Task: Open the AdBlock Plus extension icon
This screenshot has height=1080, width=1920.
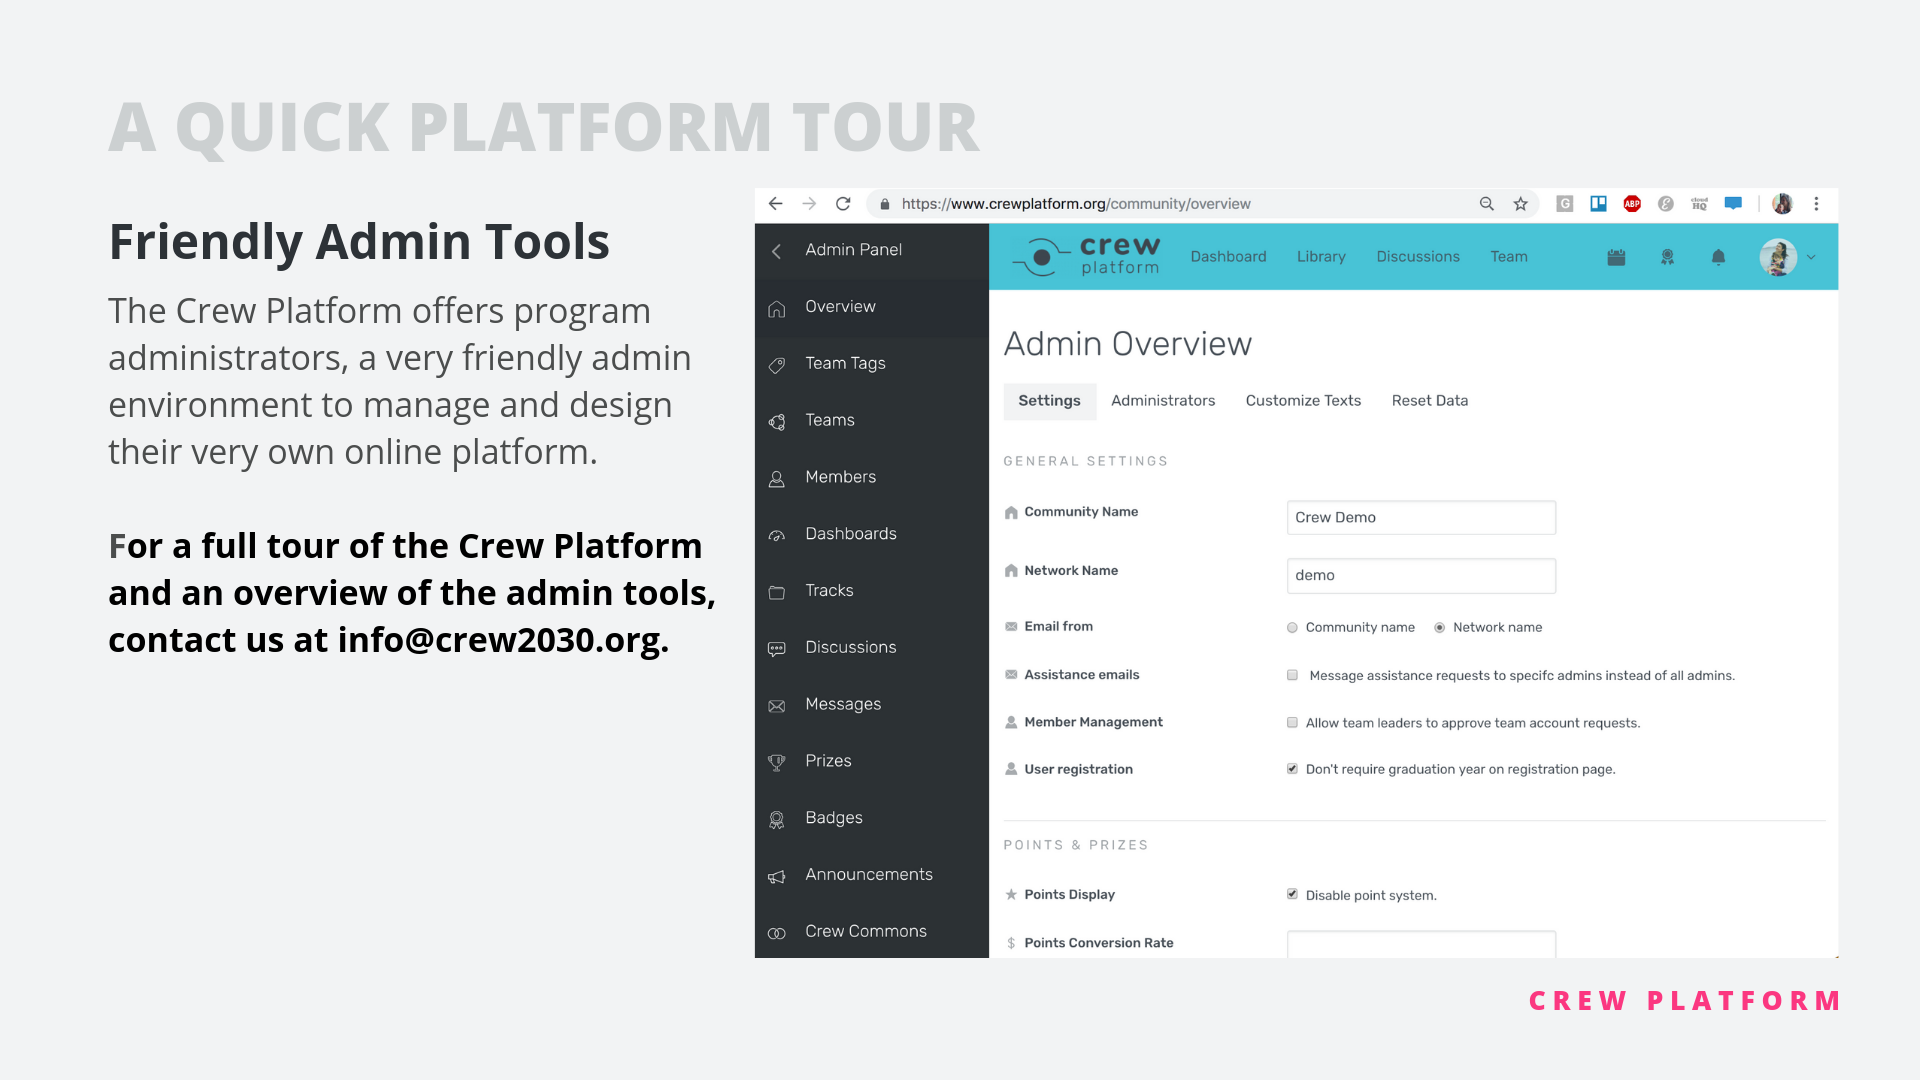Action: [1632, 204]
